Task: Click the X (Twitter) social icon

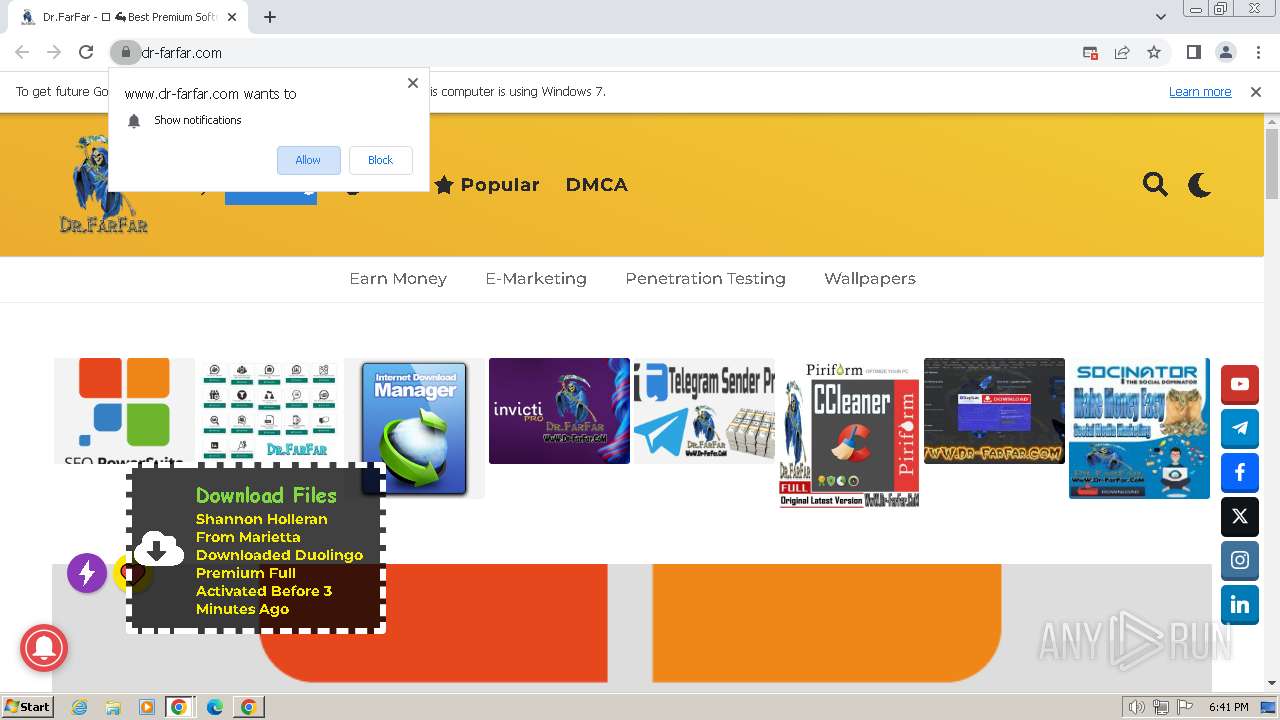Action: pyautogui.click(x=1240, y=516)
